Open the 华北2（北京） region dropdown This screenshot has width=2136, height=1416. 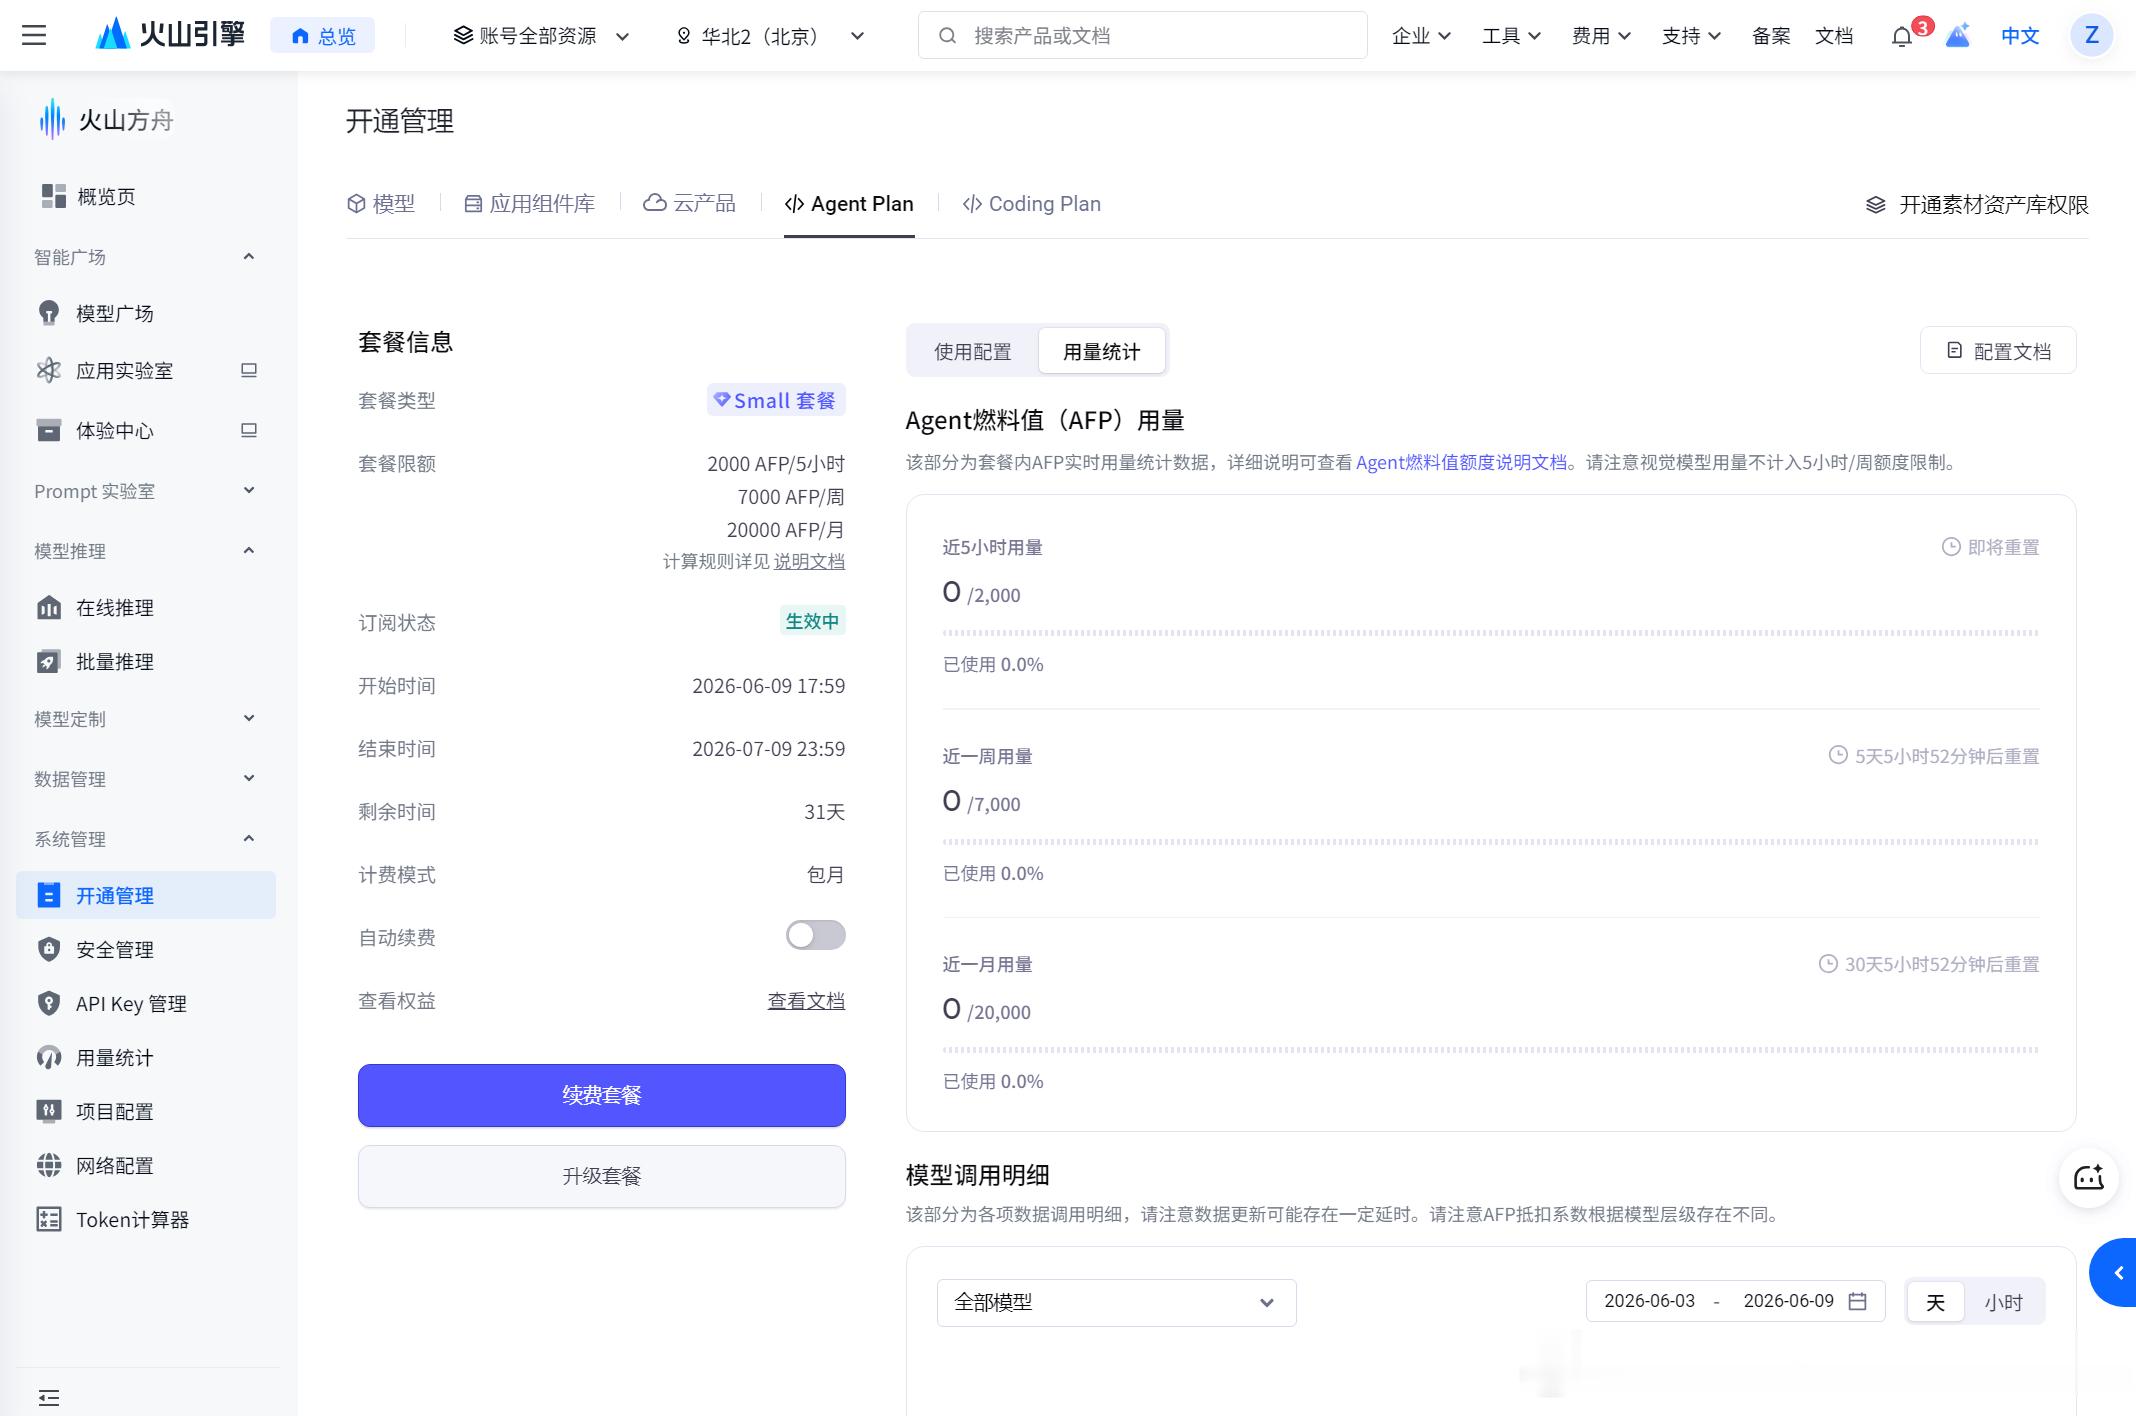click(769, 36)
